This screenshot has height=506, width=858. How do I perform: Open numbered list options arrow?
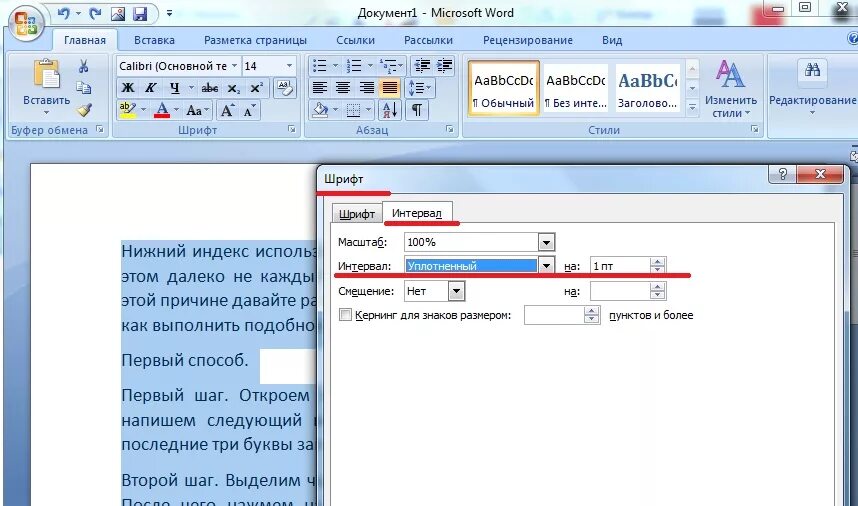pos(370,66)
